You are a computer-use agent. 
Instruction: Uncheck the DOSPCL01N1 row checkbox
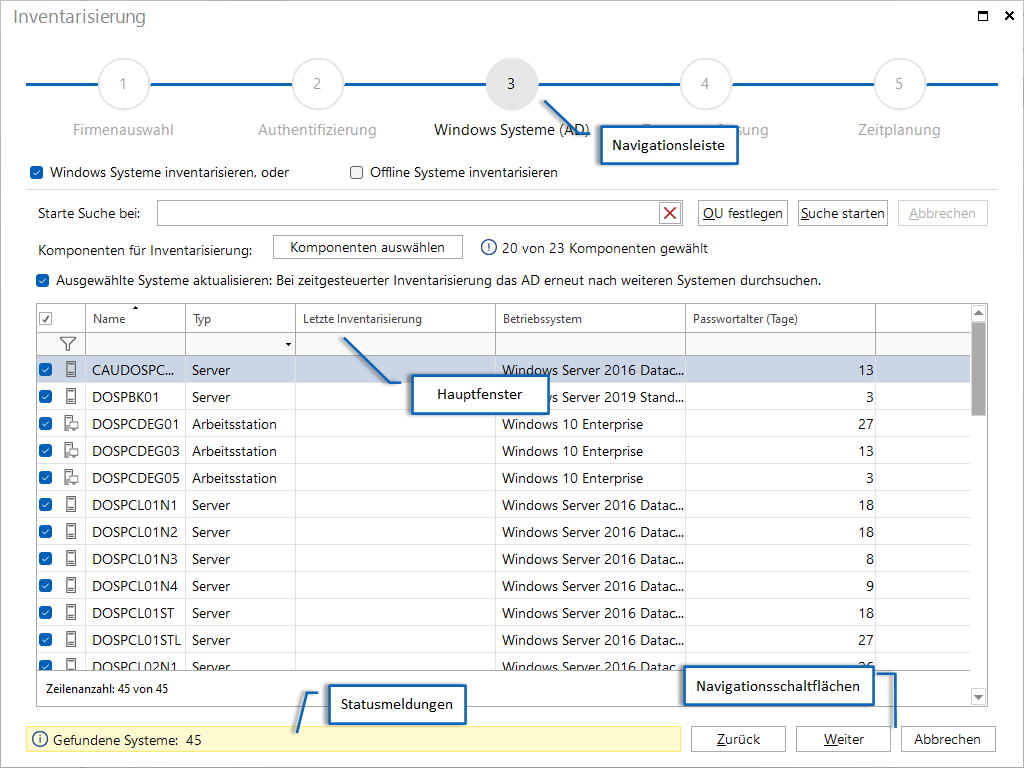click(x=46, y=505)
